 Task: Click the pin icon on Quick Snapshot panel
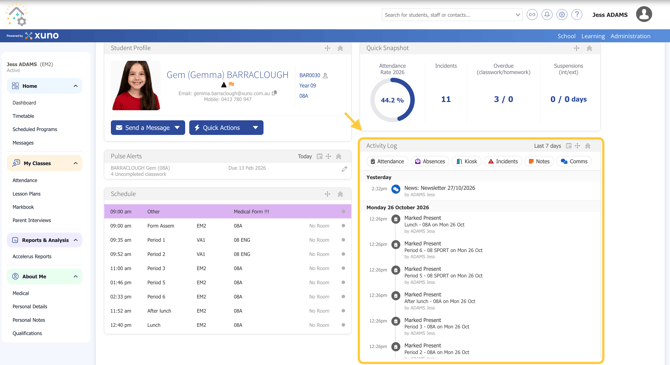click(589, 48)
